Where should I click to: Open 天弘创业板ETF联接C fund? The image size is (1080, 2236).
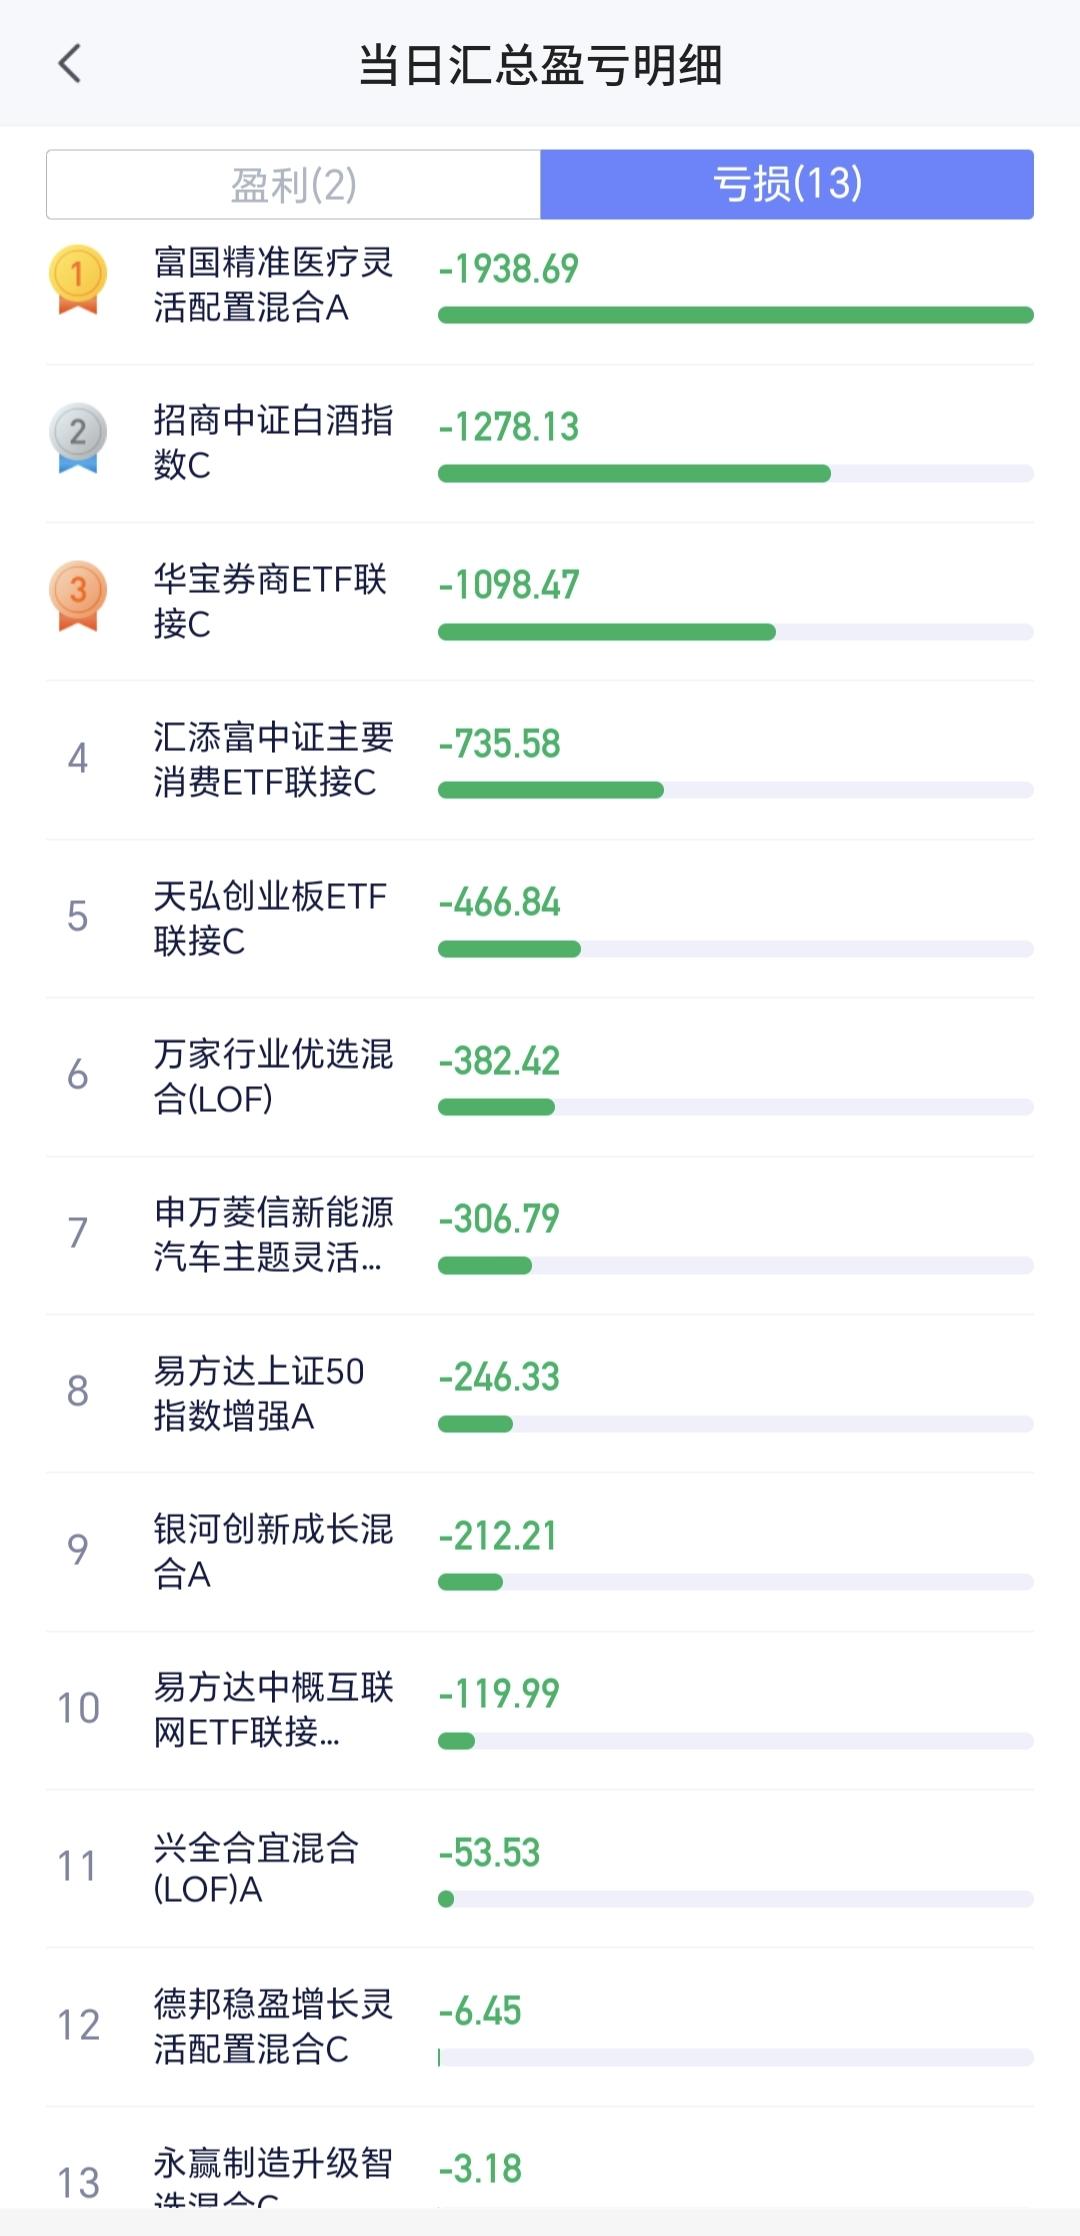pos(270,918)
